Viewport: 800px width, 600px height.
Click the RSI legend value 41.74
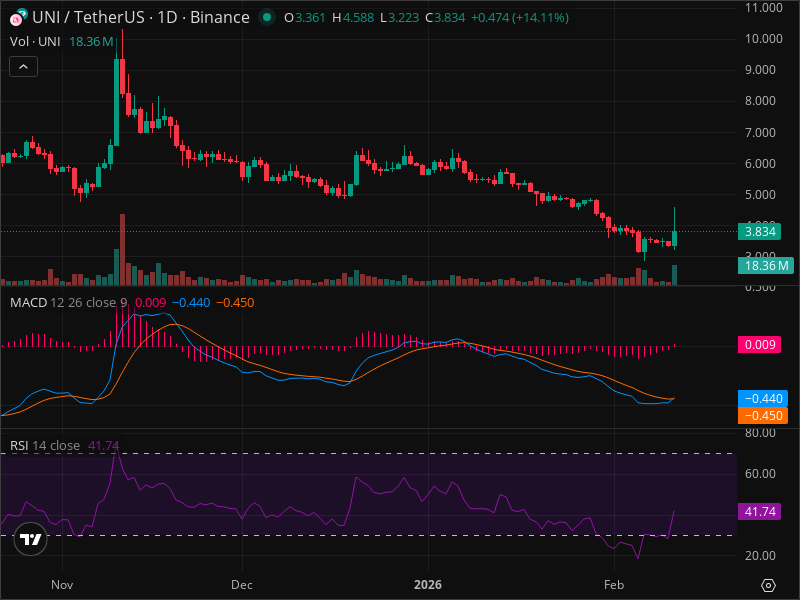pyautogui.click(x=103, y=445)
